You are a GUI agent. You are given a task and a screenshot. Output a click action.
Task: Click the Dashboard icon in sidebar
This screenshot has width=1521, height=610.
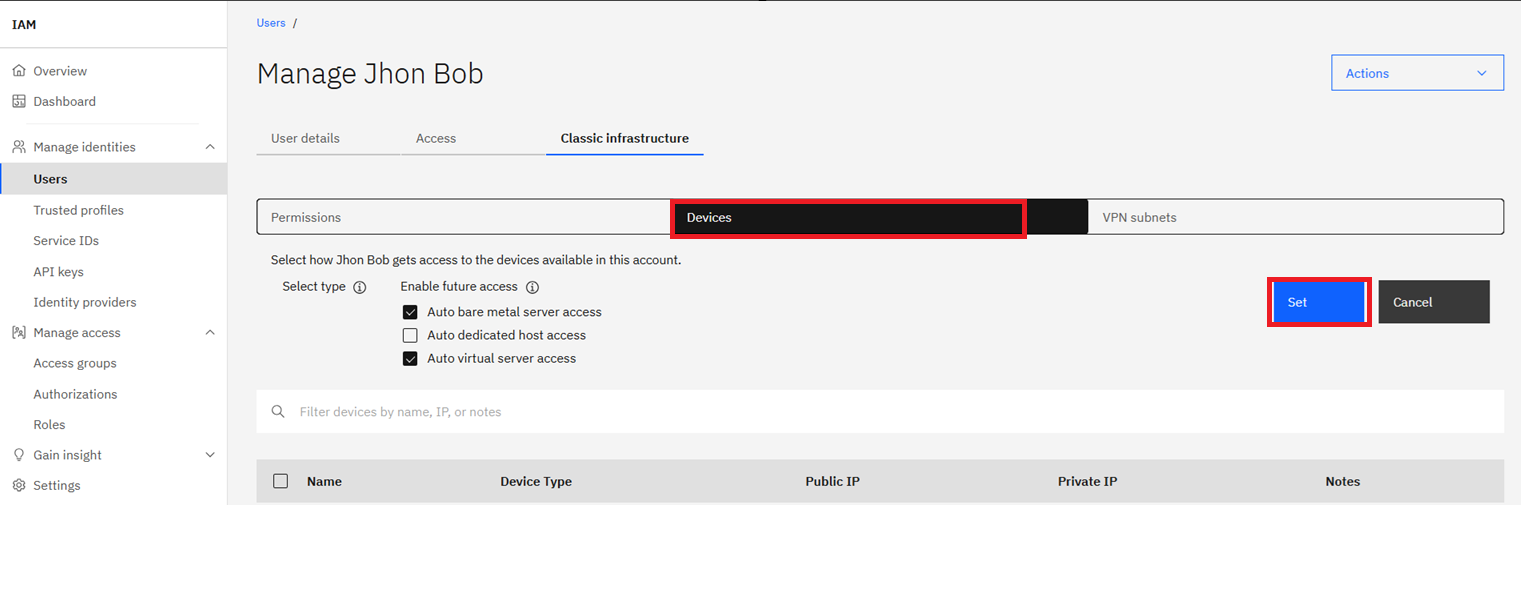tap(19, 101)
